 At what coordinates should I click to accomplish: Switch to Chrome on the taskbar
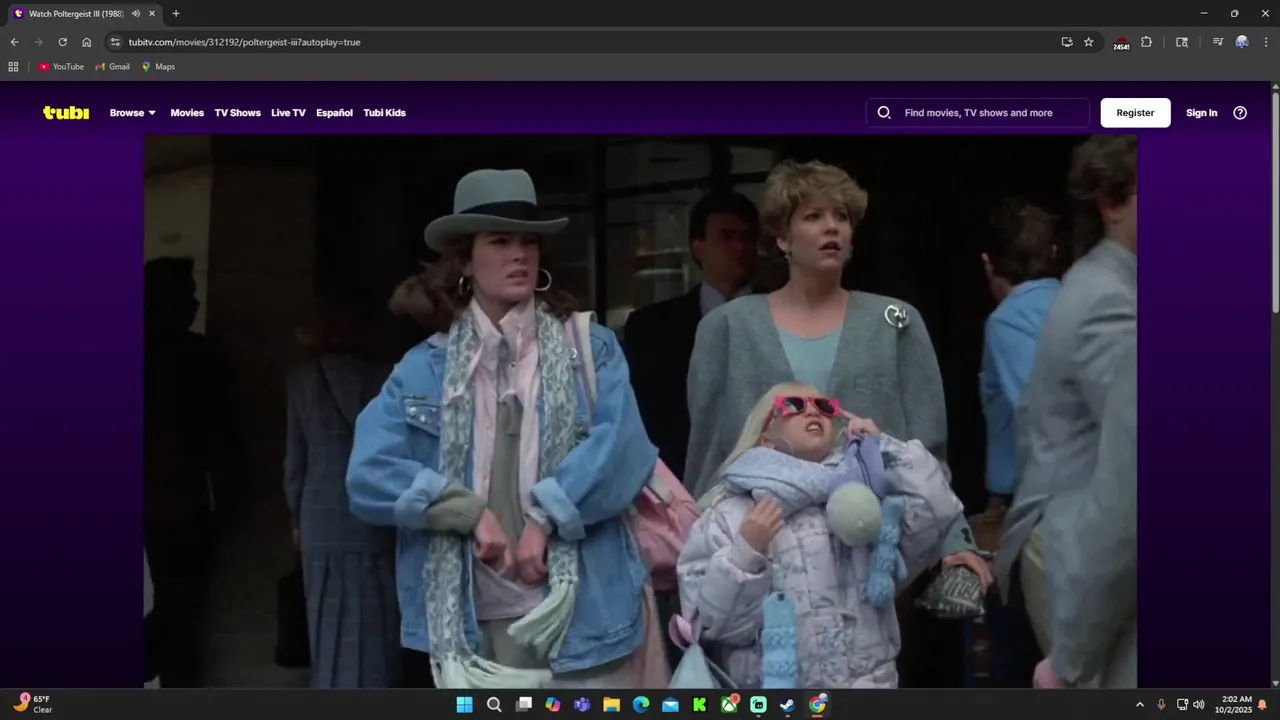tap(817, 704)
